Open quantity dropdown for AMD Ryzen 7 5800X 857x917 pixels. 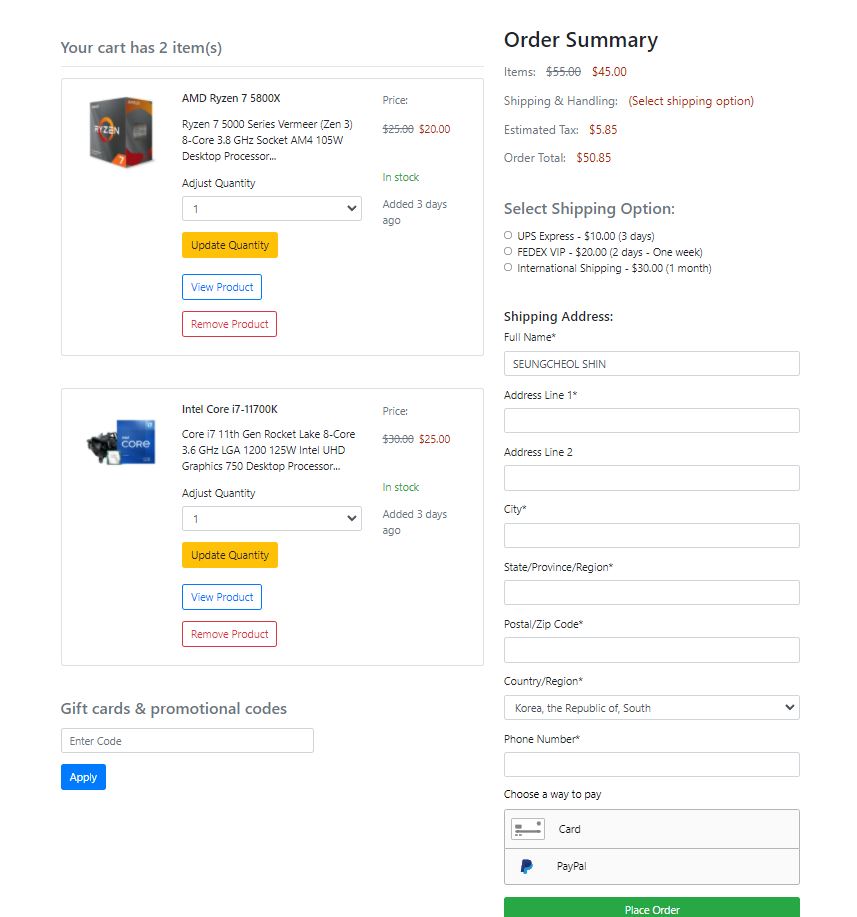(272, 208)
